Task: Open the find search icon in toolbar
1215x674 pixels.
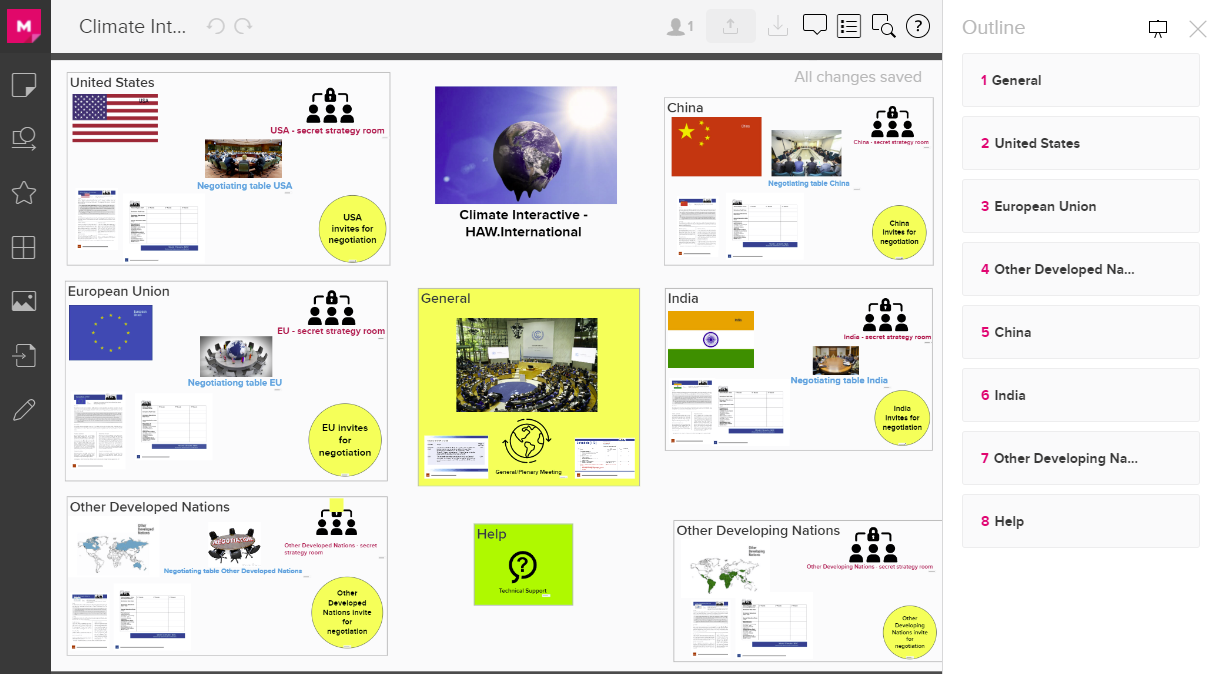Action: pos(883,26)
